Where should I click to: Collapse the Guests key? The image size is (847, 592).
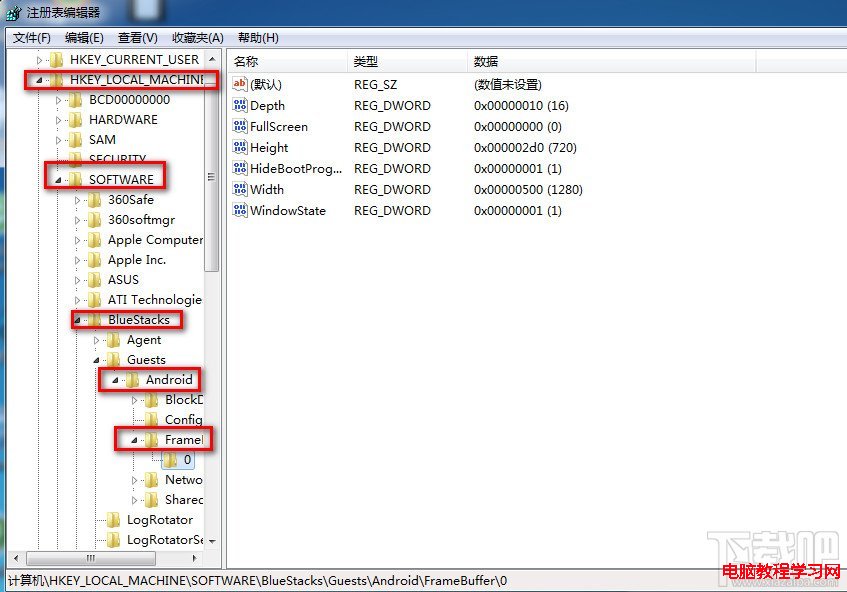click(x=96, y=360)
